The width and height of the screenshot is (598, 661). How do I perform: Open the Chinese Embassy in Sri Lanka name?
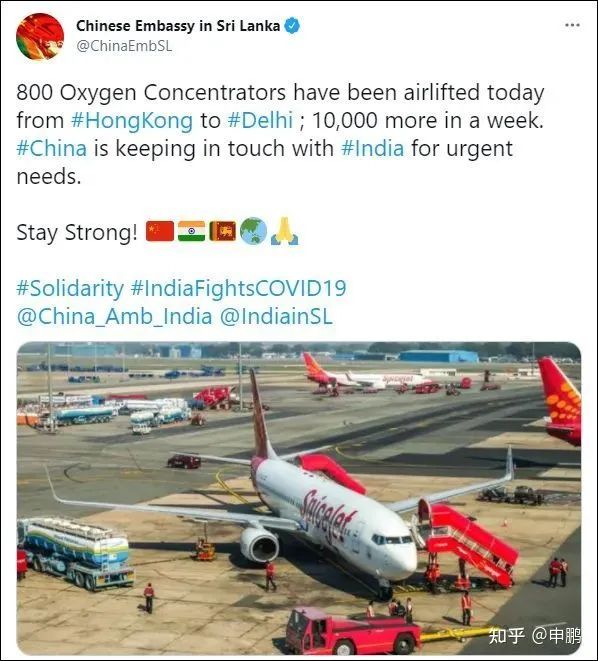tap(178, 26)
